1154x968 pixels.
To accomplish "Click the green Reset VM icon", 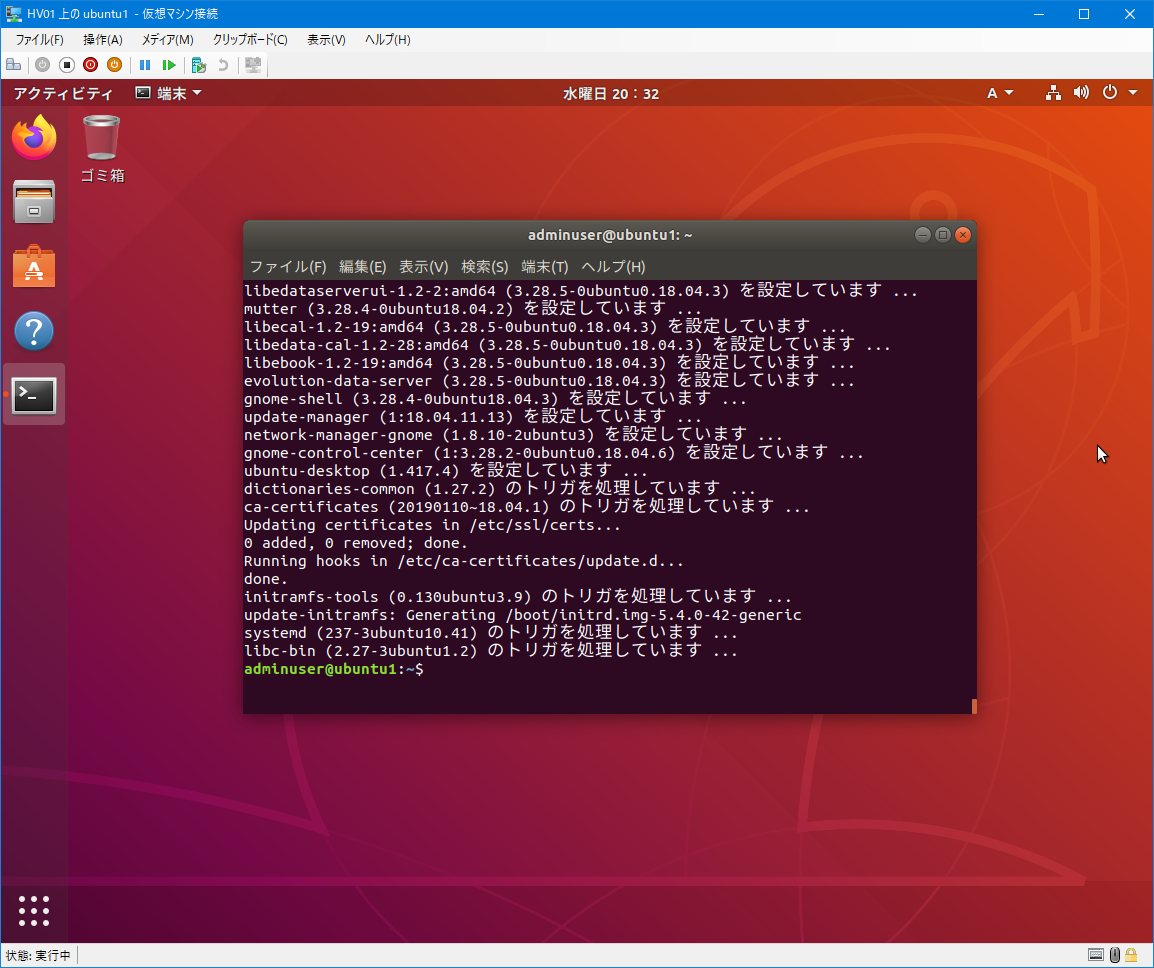I will (x=169, y=65).
